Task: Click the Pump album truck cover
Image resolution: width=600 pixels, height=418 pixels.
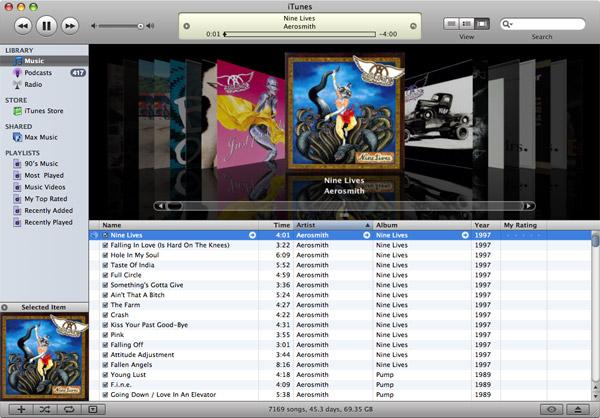Action: coord(439,113)
